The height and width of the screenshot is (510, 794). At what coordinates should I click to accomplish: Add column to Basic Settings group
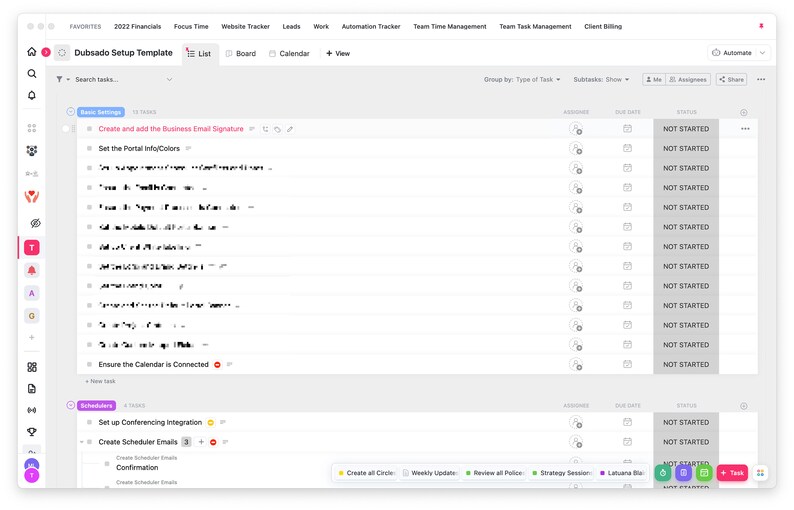[743, 112]
